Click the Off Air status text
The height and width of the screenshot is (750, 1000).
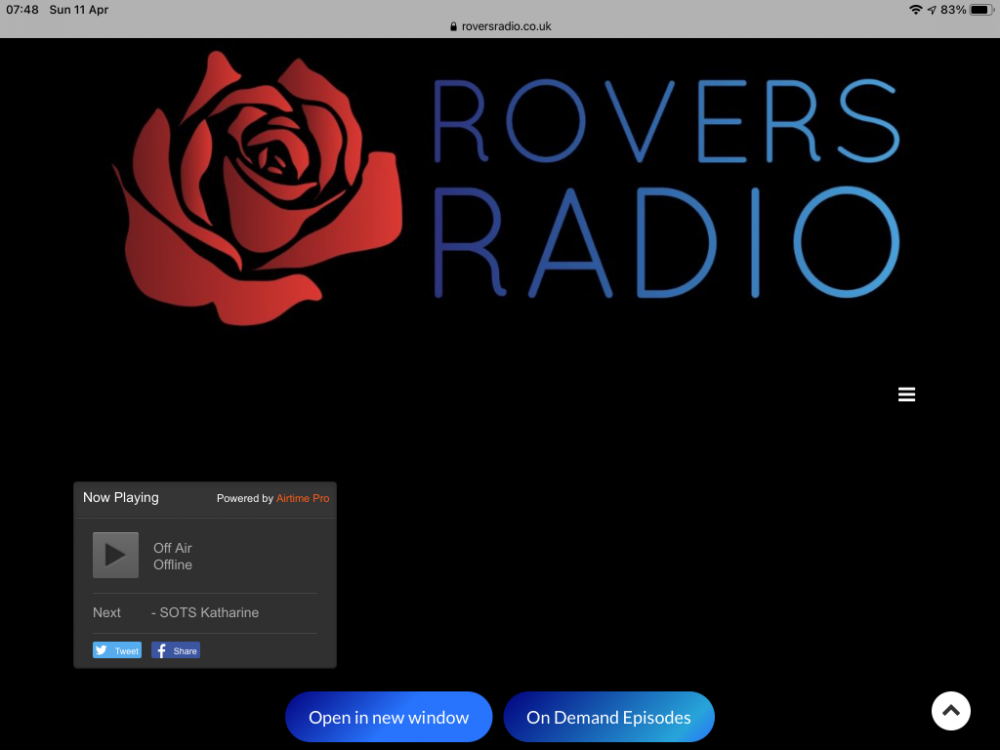[x=172, y=548]
